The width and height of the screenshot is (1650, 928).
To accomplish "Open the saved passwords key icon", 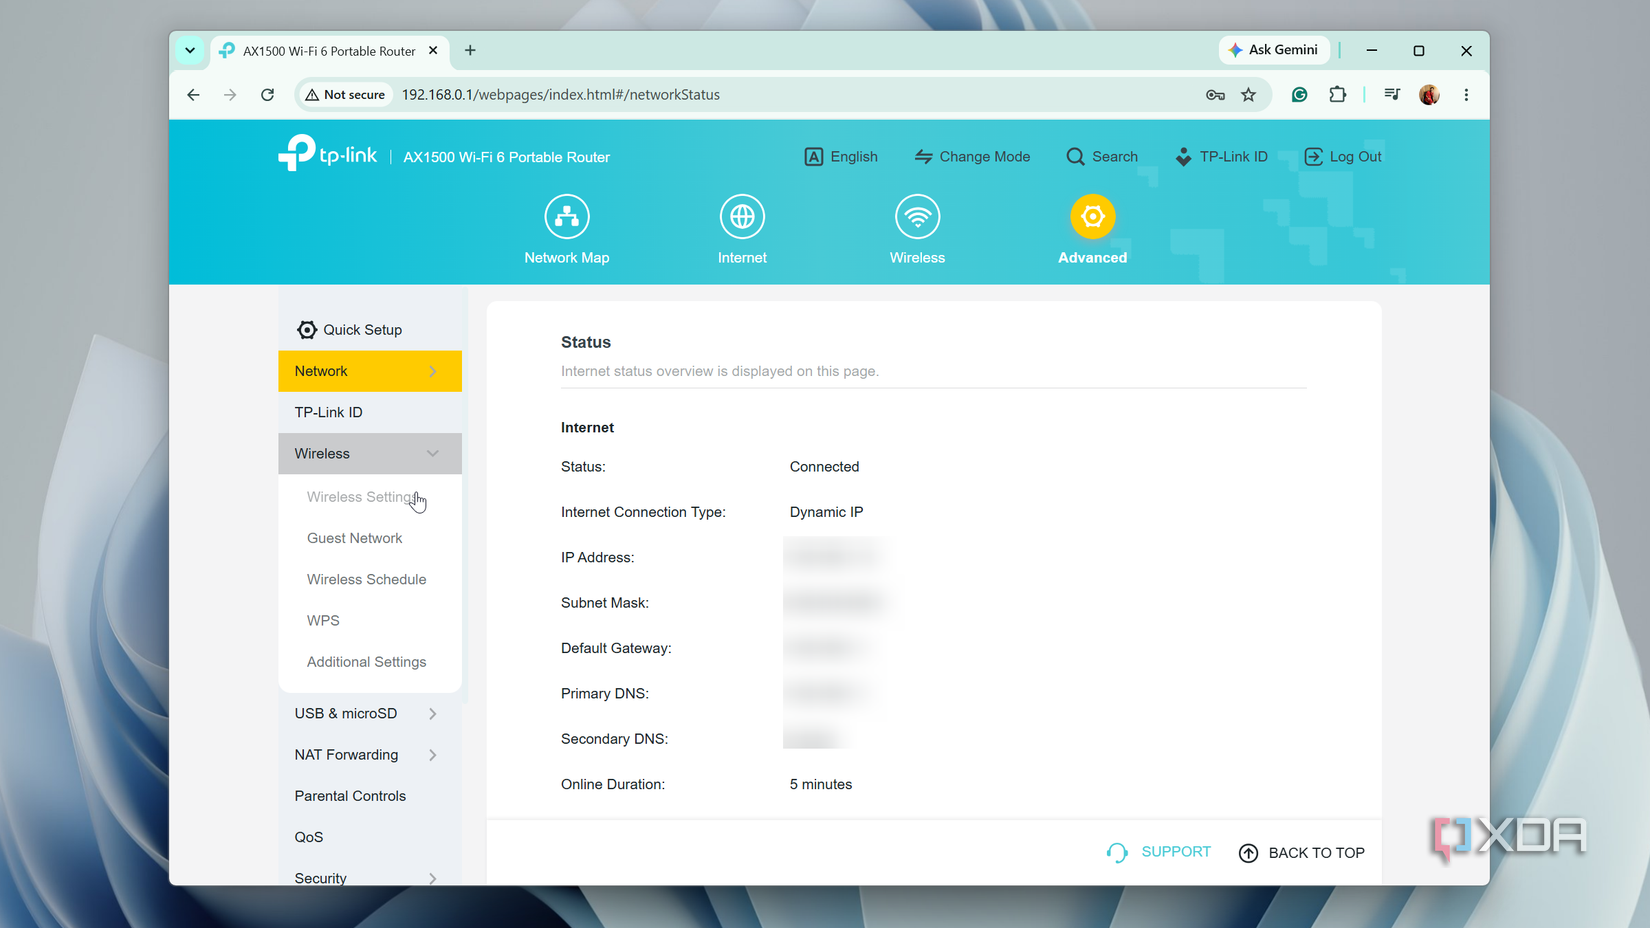I will [x=1215, y=95].
